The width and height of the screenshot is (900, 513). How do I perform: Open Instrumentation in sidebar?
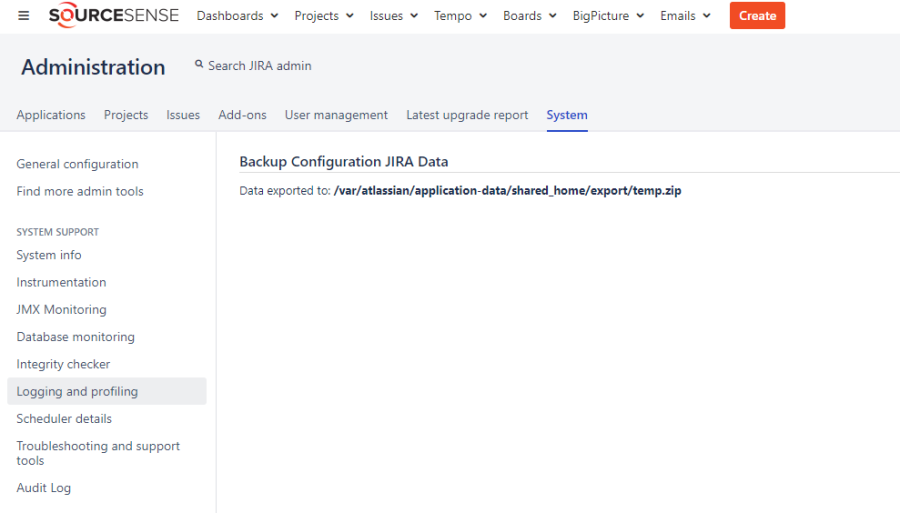61,282
